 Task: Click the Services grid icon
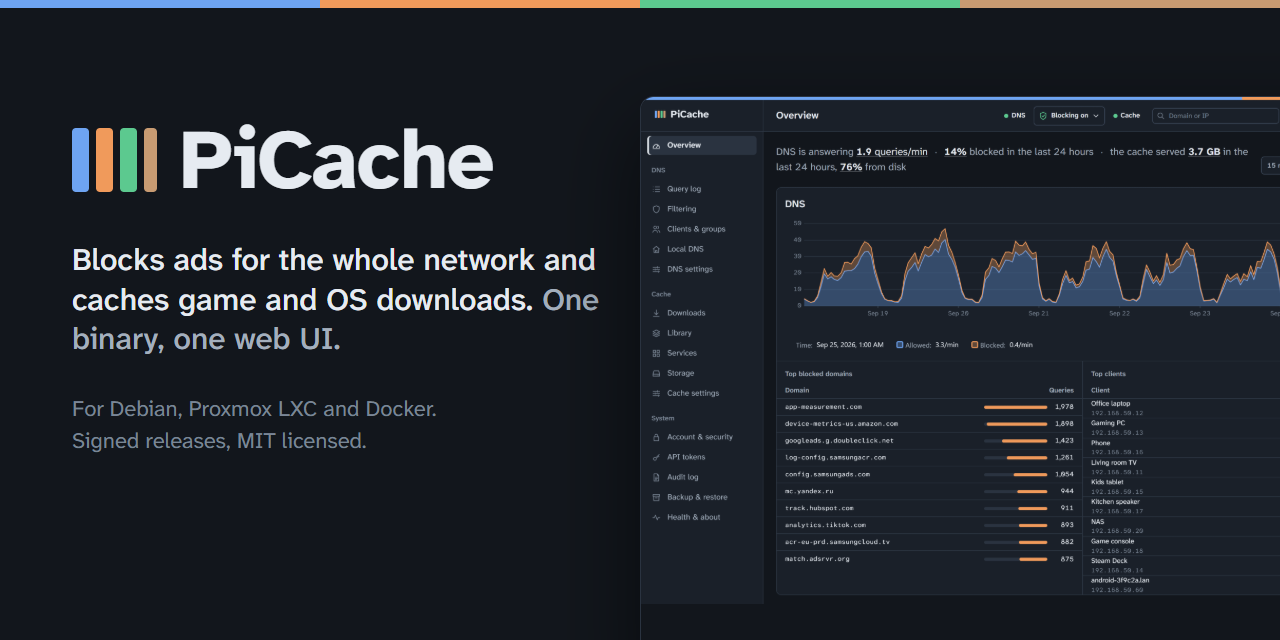coord(656,353)
